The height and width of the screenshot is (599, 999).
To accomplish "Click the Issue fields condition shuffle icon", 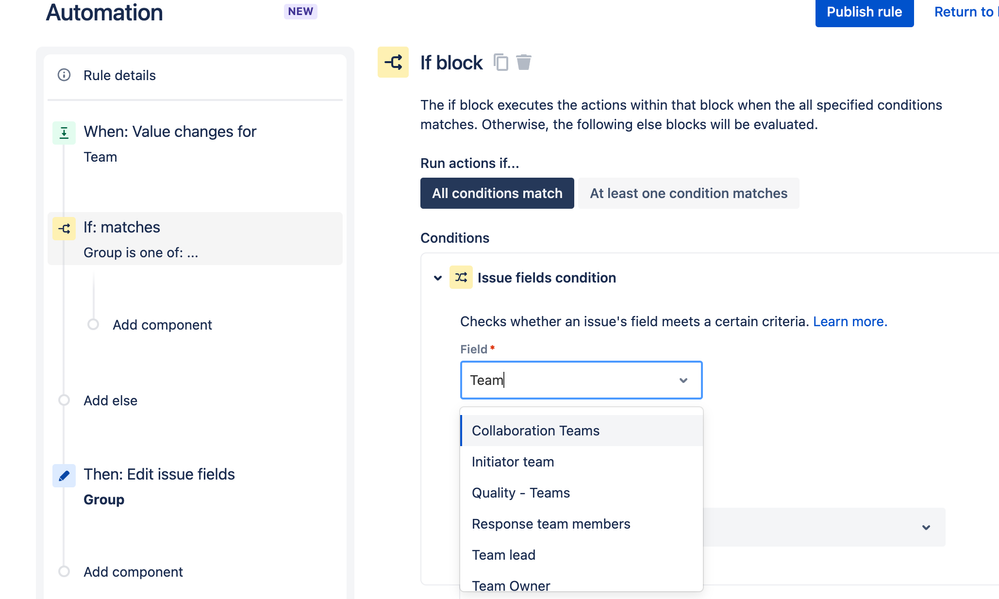I will pos(461,277).
